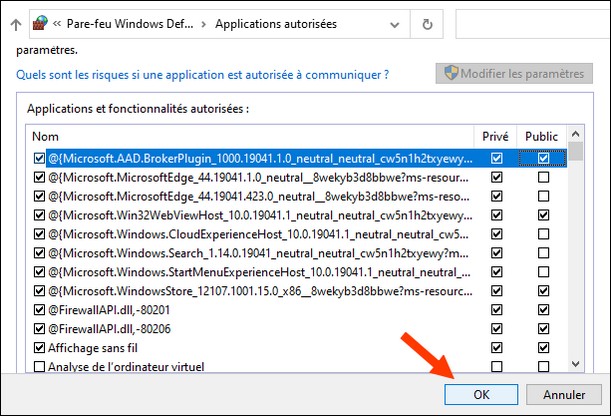Toggle Public for AAD.BrokerPlugin row
Image resolution: width=611 pixels, height=416 pixels.
(x=543, y=158)
